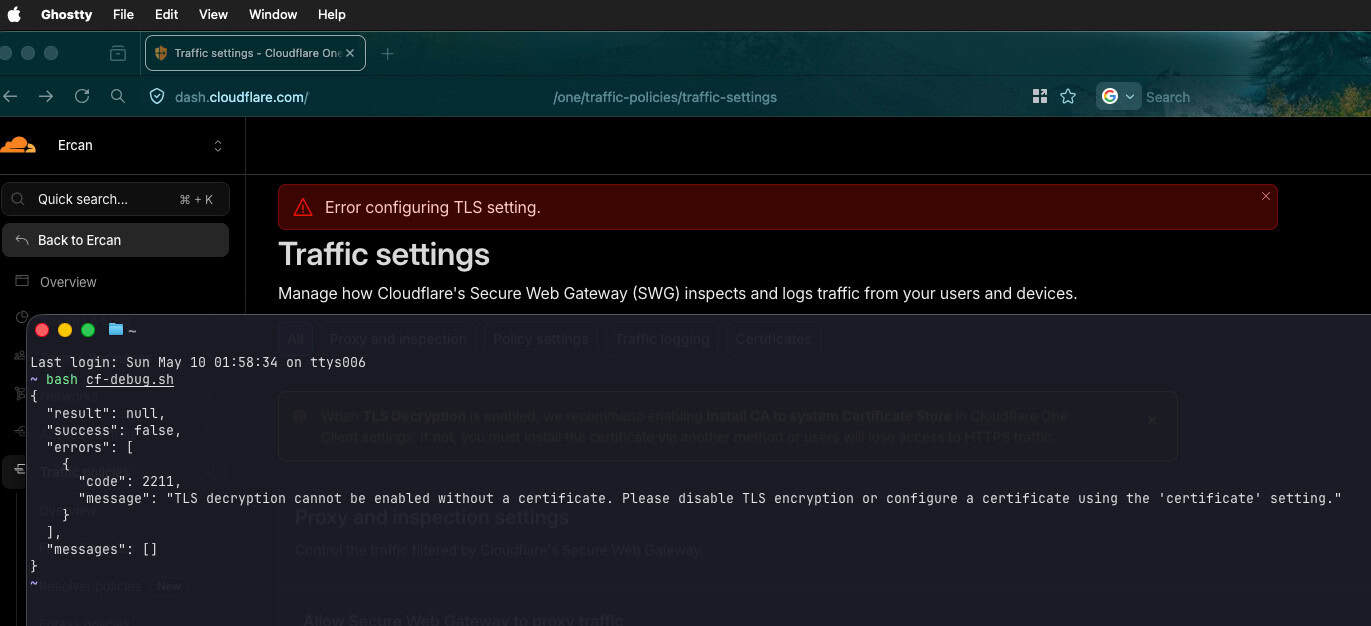This screenshot has height=626, width=1371.
Task: Go forward with the browser forward arrow
Action: pyautogui.click(x=46, y=96)
